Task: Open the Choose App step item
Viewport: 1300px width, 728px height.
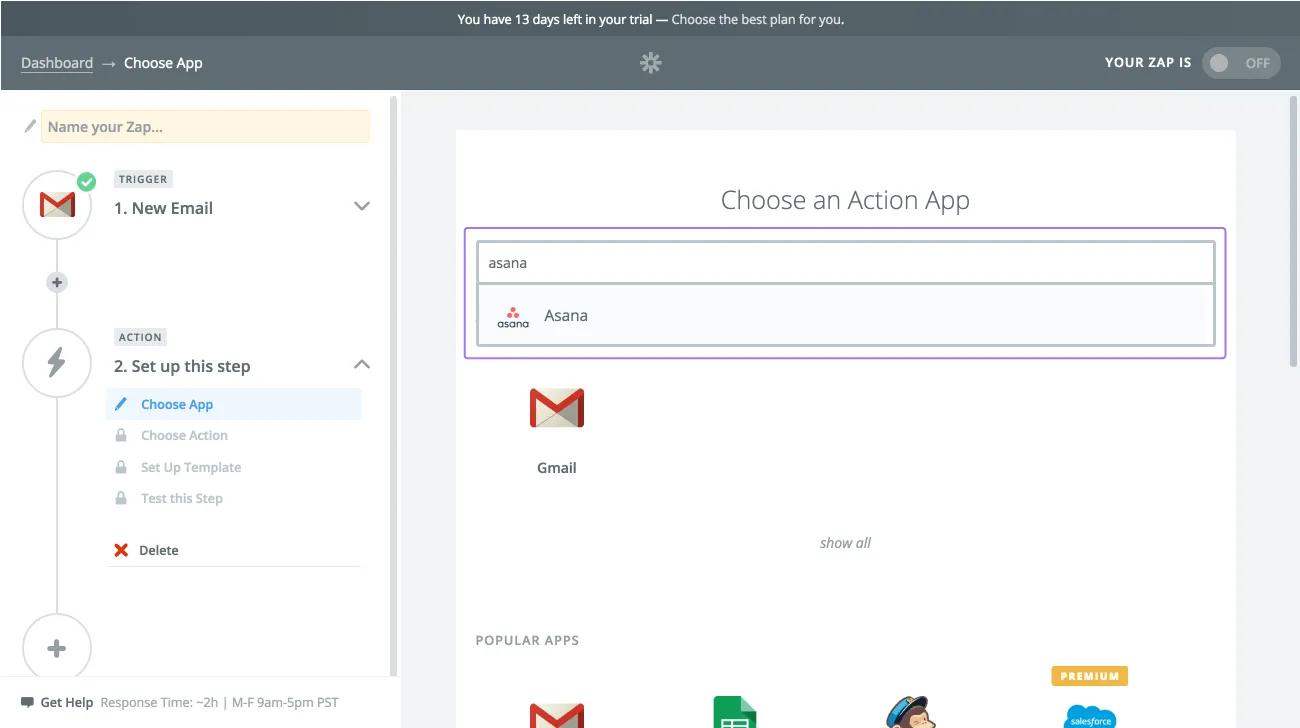Action: 177,405
